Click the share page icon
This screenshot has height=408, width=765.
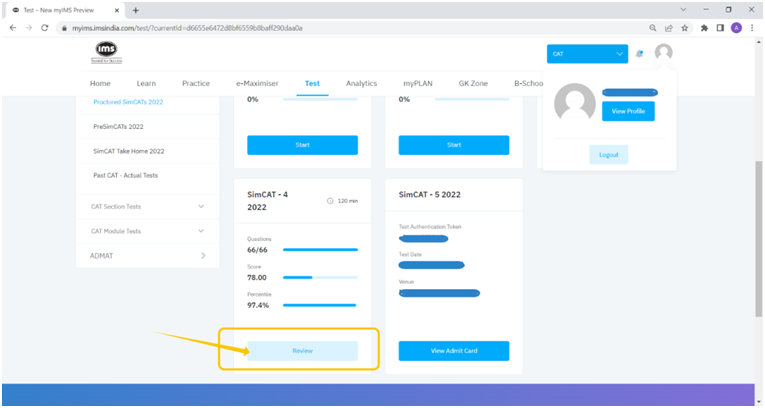coord(668,28)
